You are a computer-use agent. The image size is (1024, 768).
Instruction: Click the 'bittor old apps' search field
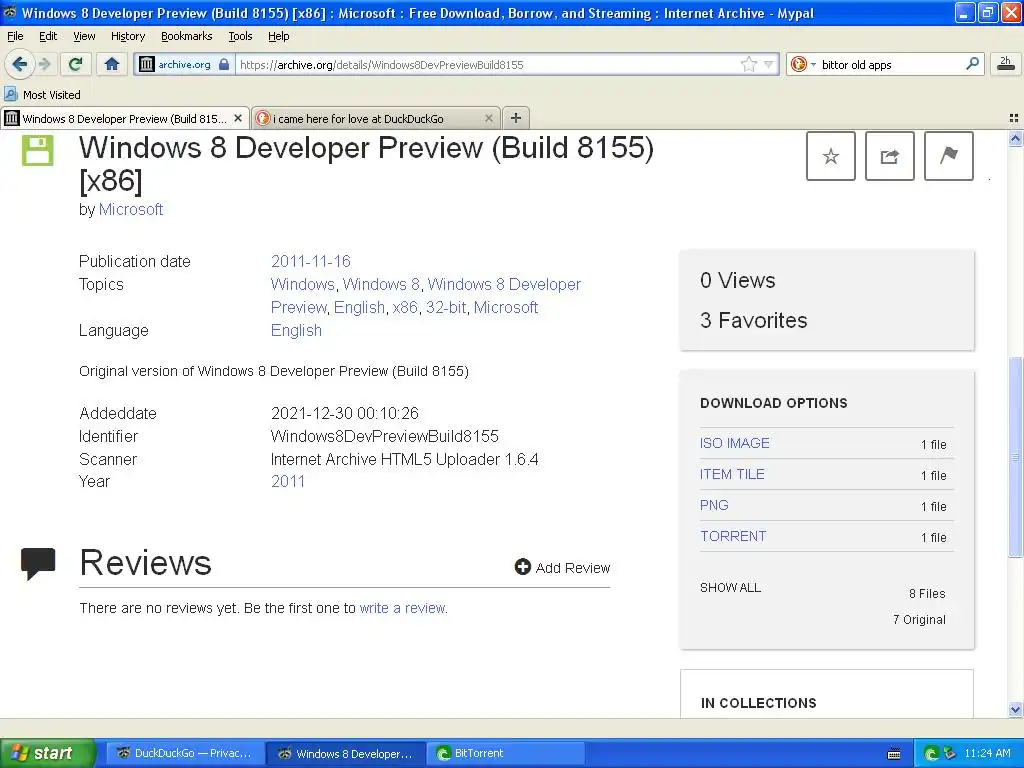pyautogui.click(x=890, y=64)
